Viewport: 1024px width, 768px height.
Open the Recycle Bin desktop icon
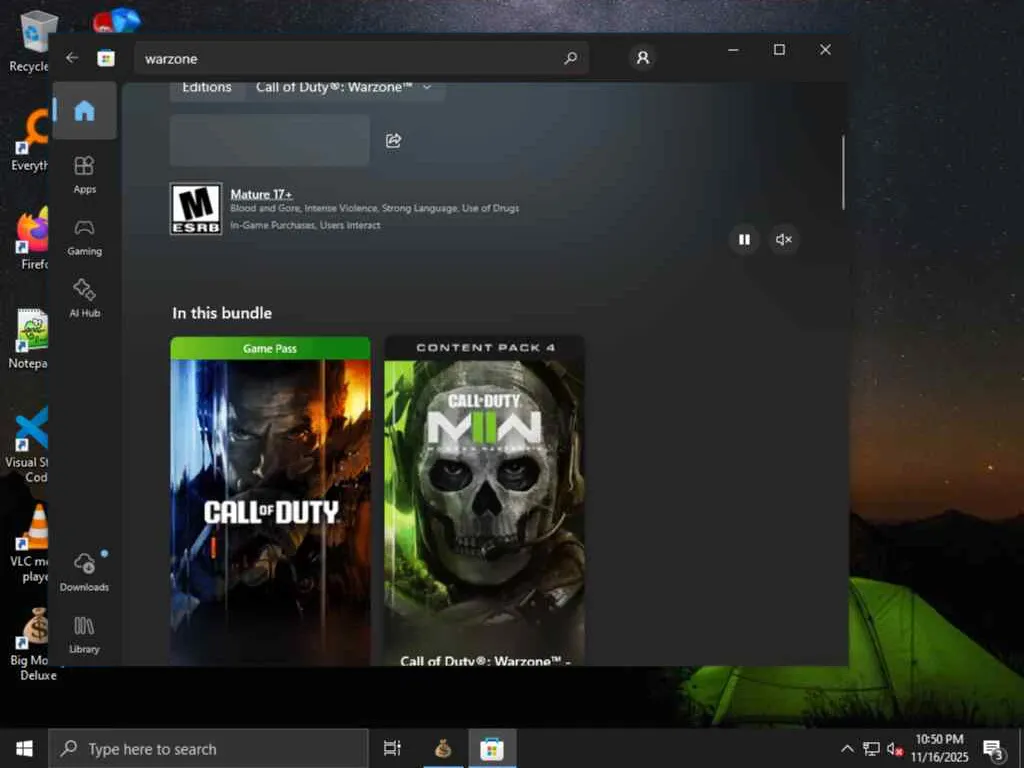[29, 40]
